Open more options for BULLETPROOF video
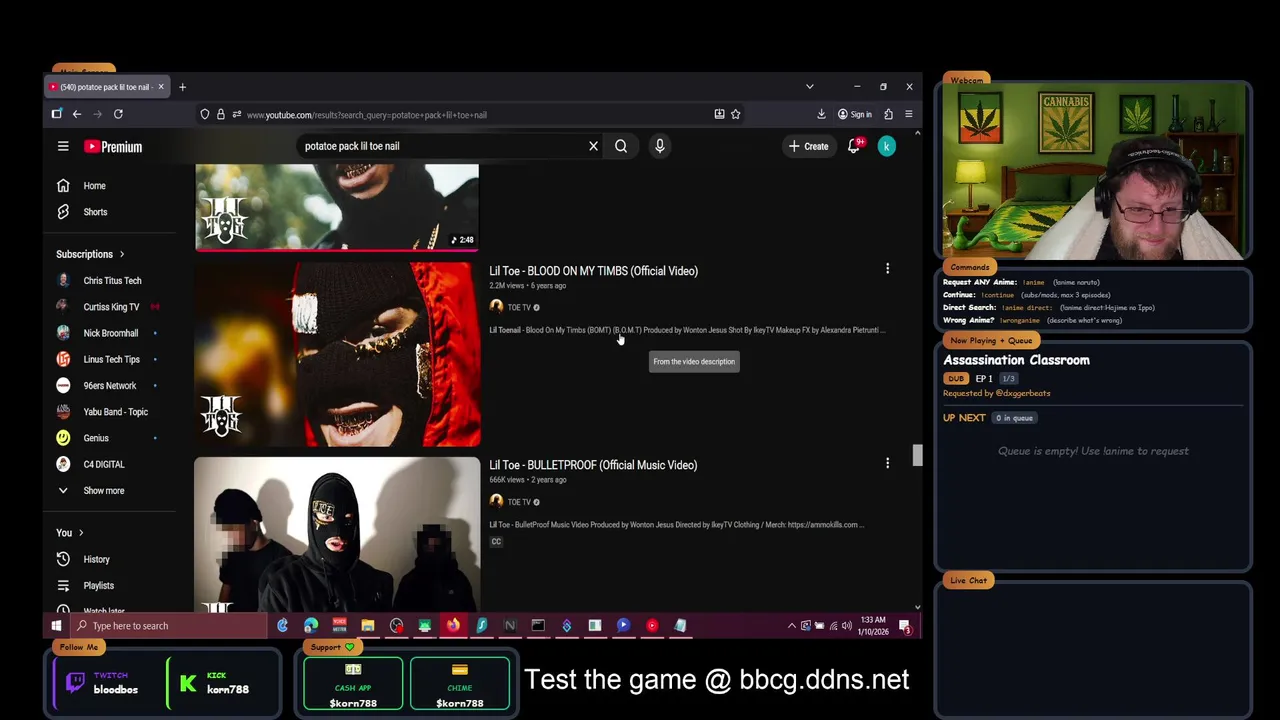Viewport: 1280px width, 720px height. (887, 463)
